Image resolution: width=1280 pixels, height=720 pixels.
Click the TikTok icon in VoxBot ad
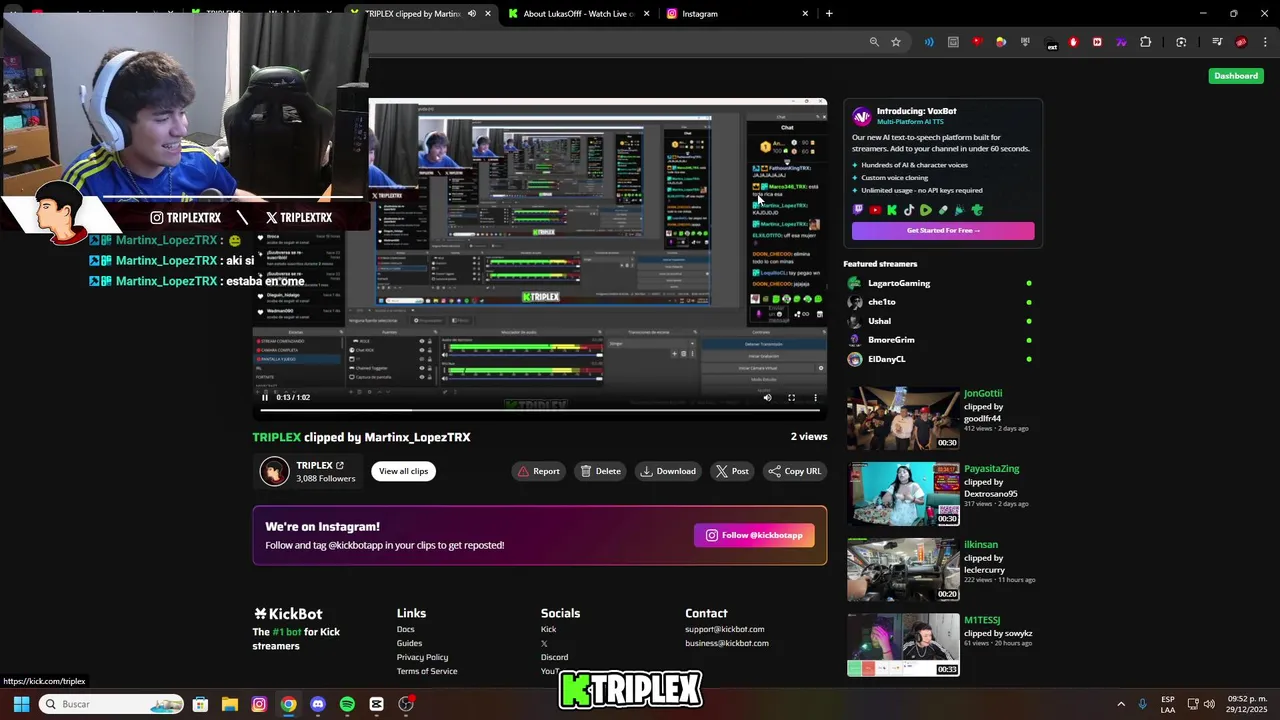[x=909, y=210]
